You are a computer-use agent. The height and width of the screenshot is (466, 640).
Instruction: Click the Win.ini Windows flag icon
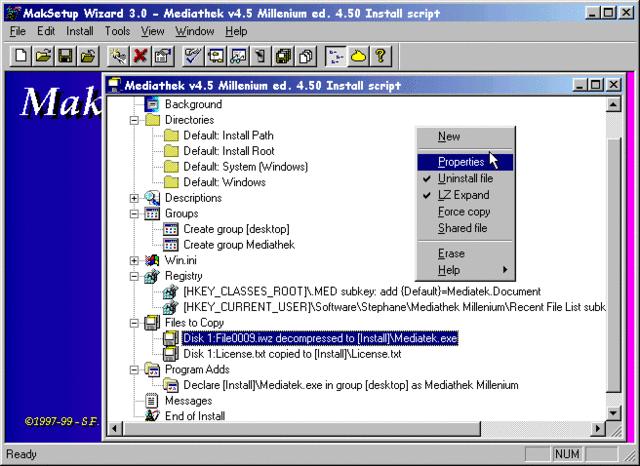152,260
